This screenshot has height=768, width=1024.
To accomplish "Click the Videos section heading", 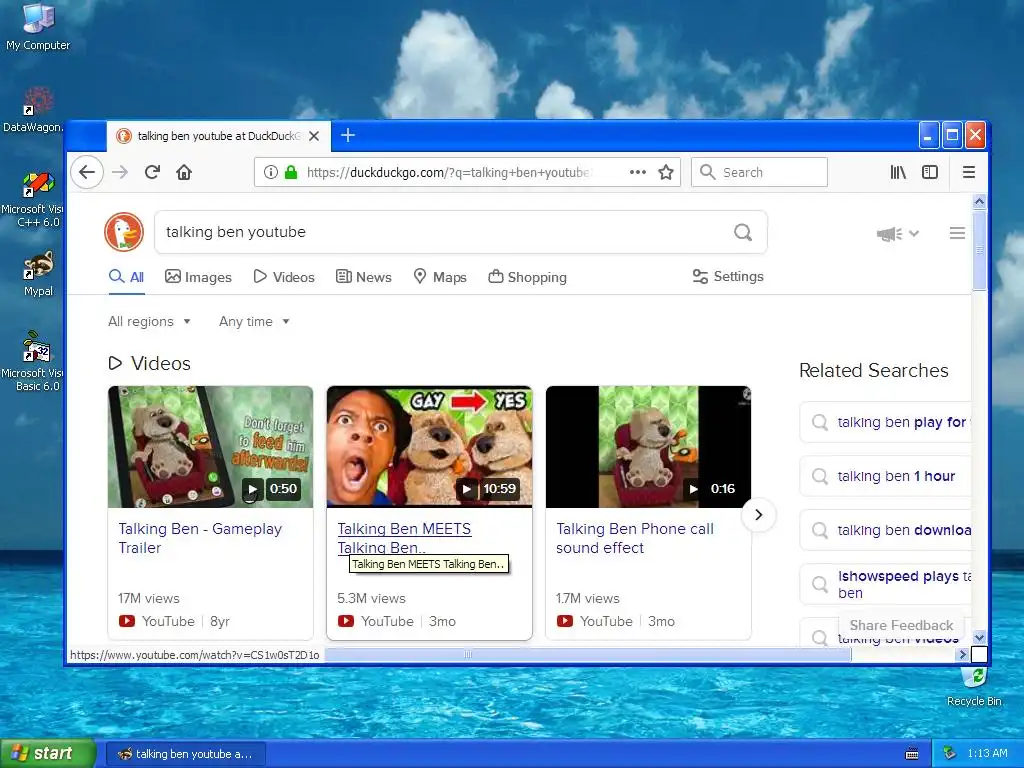I will (x=150, y=363).
